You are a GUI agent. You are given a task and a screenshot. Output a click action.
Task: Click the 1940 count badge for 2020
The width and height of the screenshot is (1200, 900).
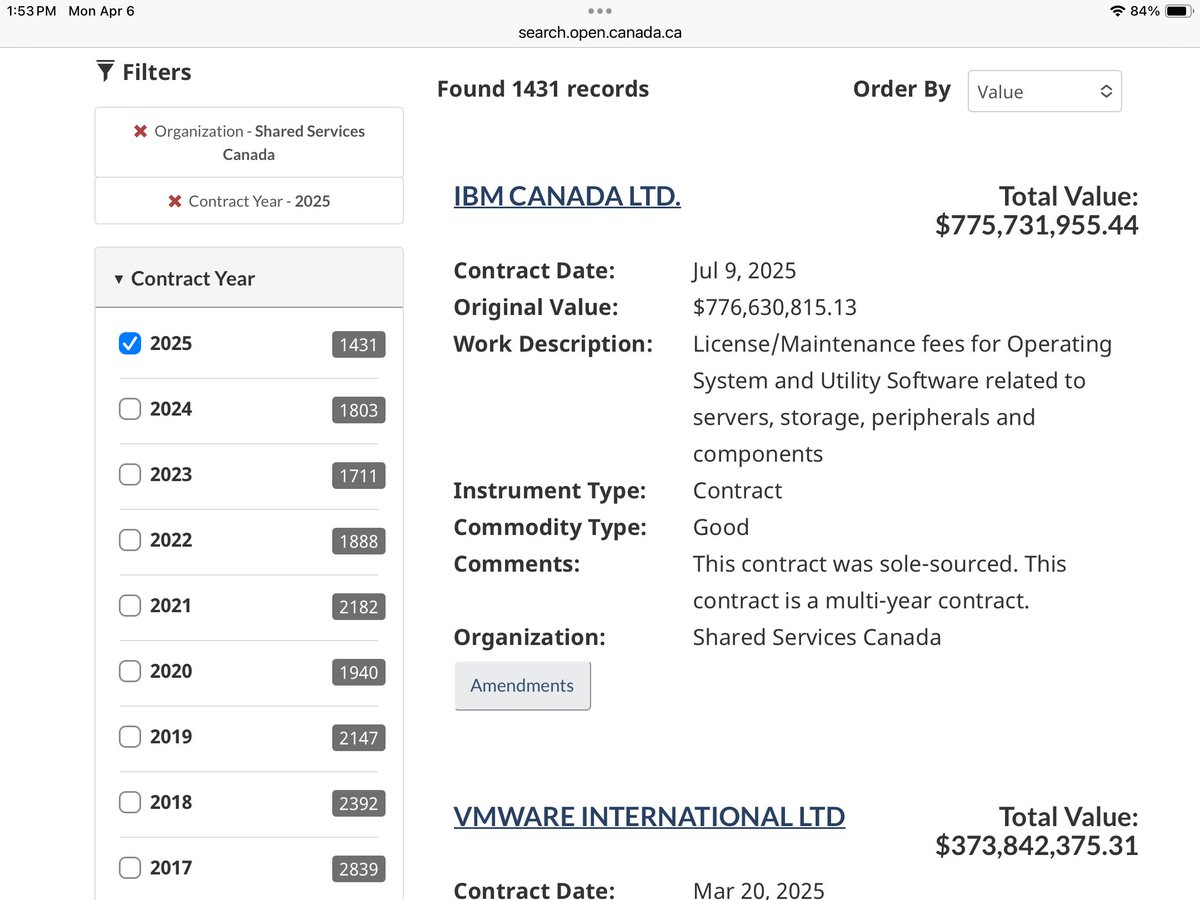point(358,673)
